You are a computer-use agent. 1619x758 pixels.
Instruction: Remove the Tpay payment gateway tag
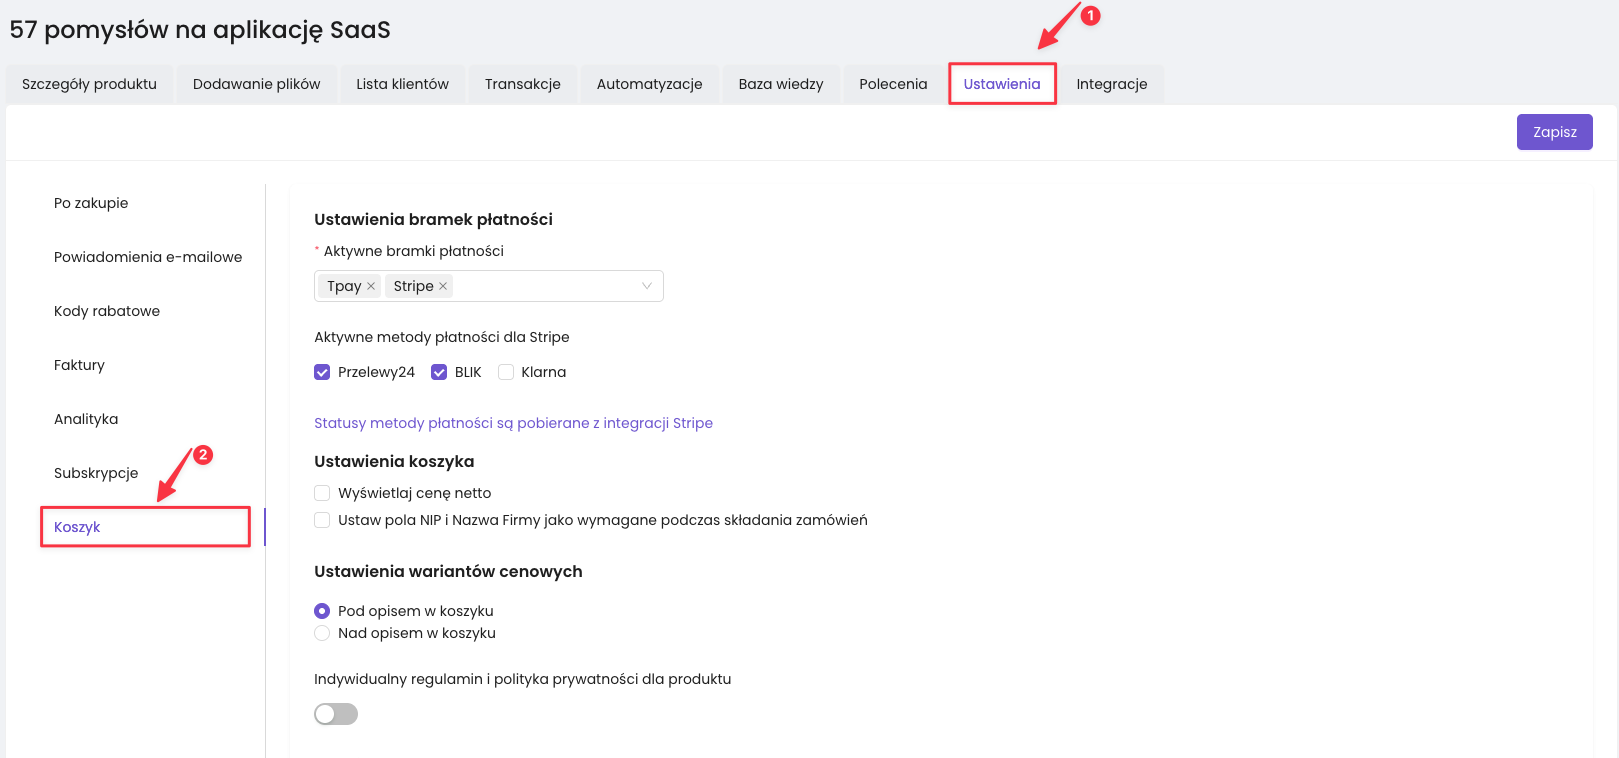pyautogui.click(x=371, y=286)
